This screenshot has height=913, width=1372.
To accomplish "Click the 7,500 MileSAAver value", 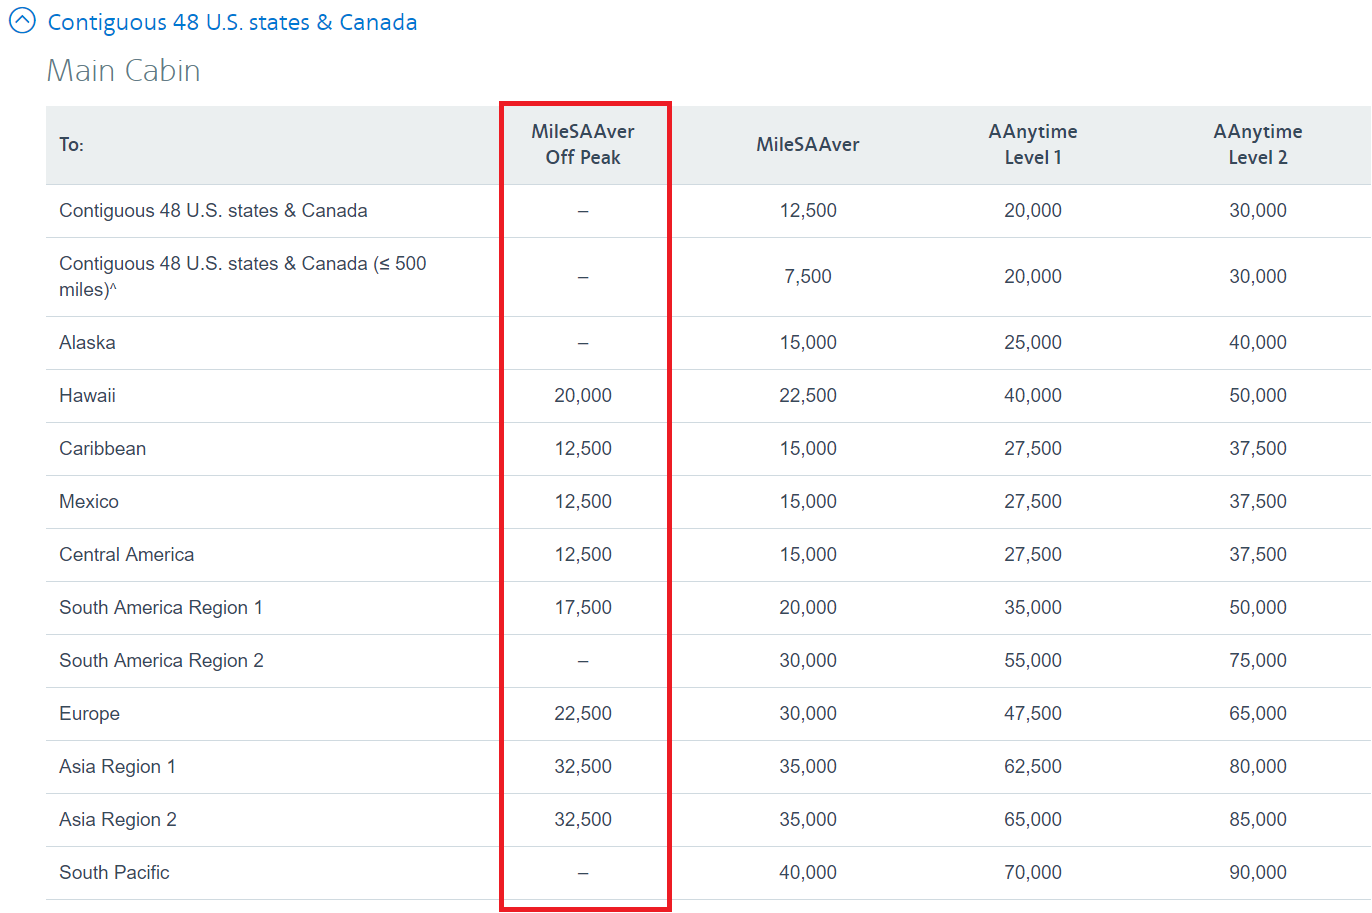I will tap(808, 277).
